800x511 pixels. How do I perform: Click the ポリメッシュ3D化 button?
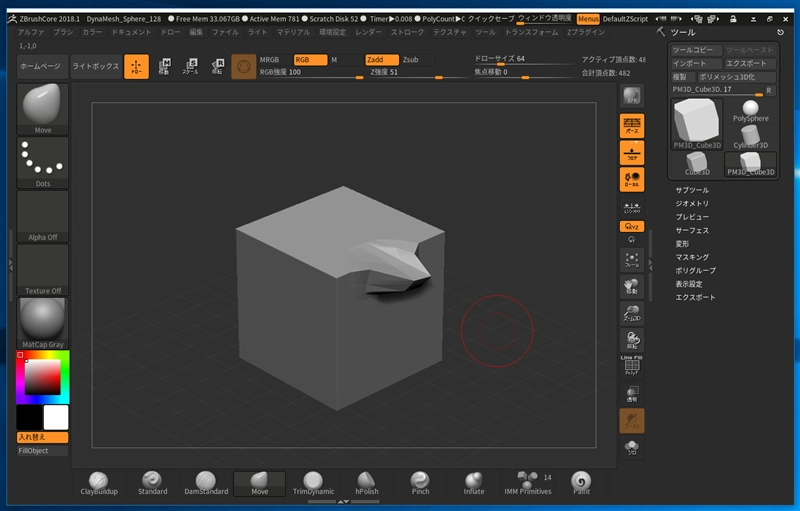(x=736, y=77)
